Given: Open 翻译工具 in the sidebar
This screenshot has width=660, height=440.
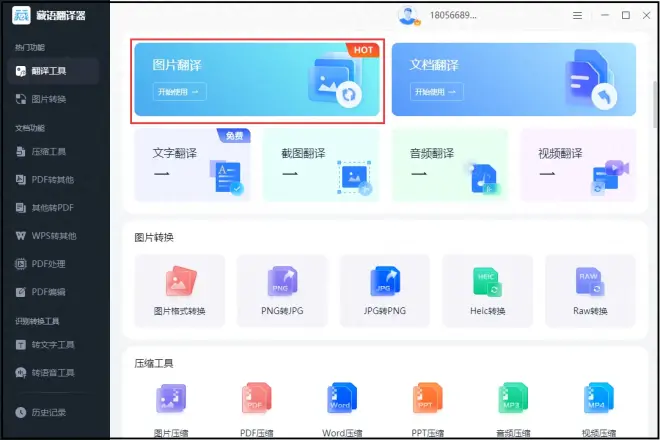Looking at the screenshot, I should tap(53, 71).
